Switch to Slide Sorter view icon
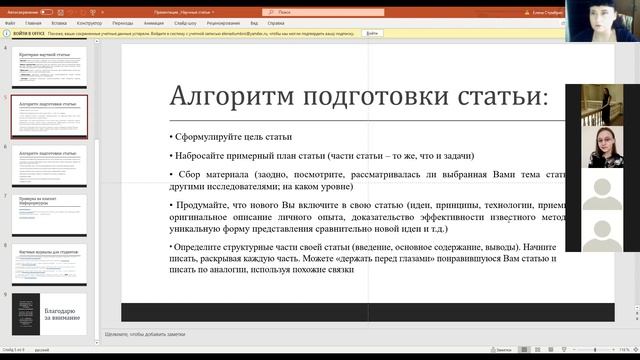Image resolution: width=640 pixels, height=360 pixels. (x=538, y=350)
